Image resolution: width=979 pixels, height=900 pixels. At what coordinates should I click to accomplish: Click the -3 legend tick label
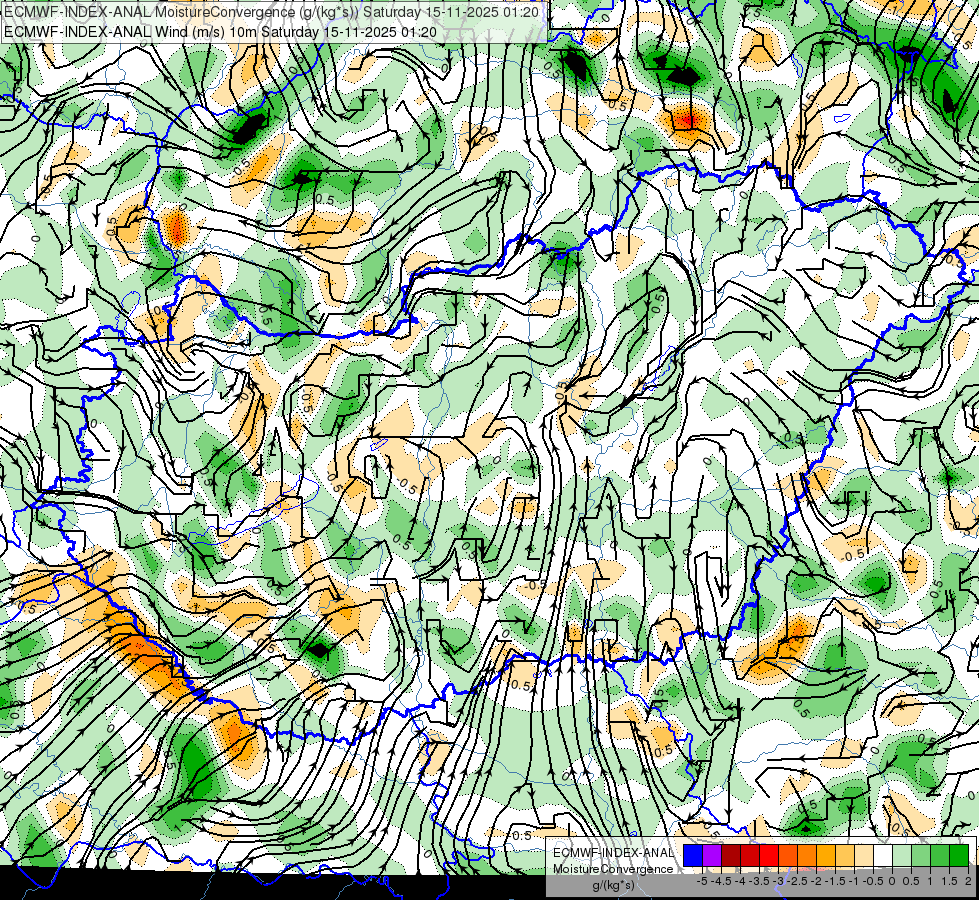(779, 881)
